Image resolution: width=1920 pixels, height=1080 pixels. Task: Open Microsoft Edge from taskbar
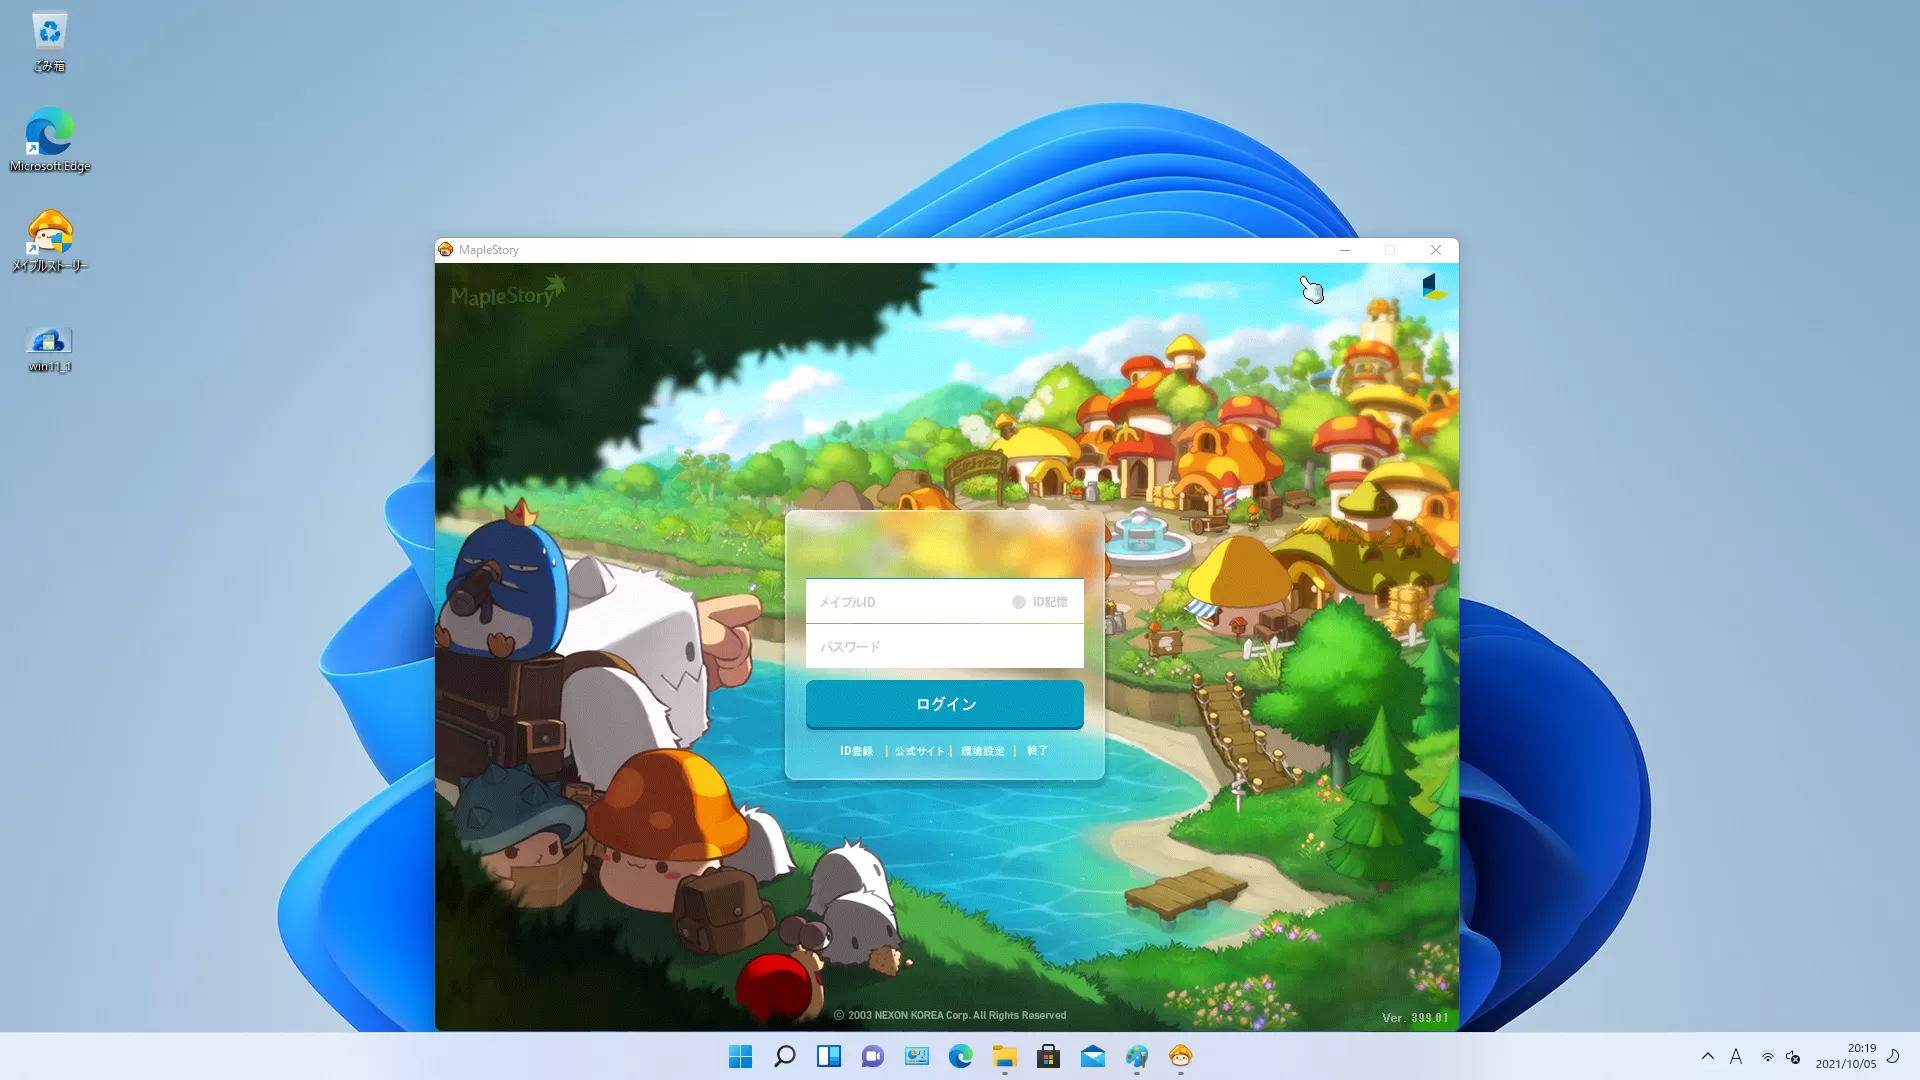pos(961,1056)
